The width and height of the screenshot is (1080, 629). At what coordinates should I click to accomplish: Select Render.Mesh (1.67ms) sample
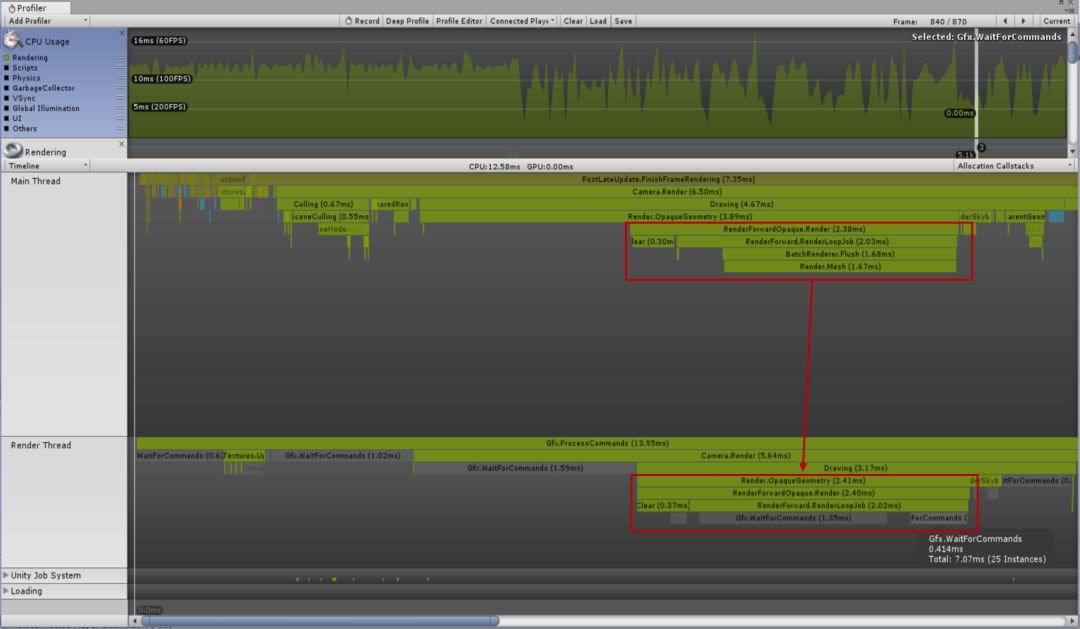[840, 266]
